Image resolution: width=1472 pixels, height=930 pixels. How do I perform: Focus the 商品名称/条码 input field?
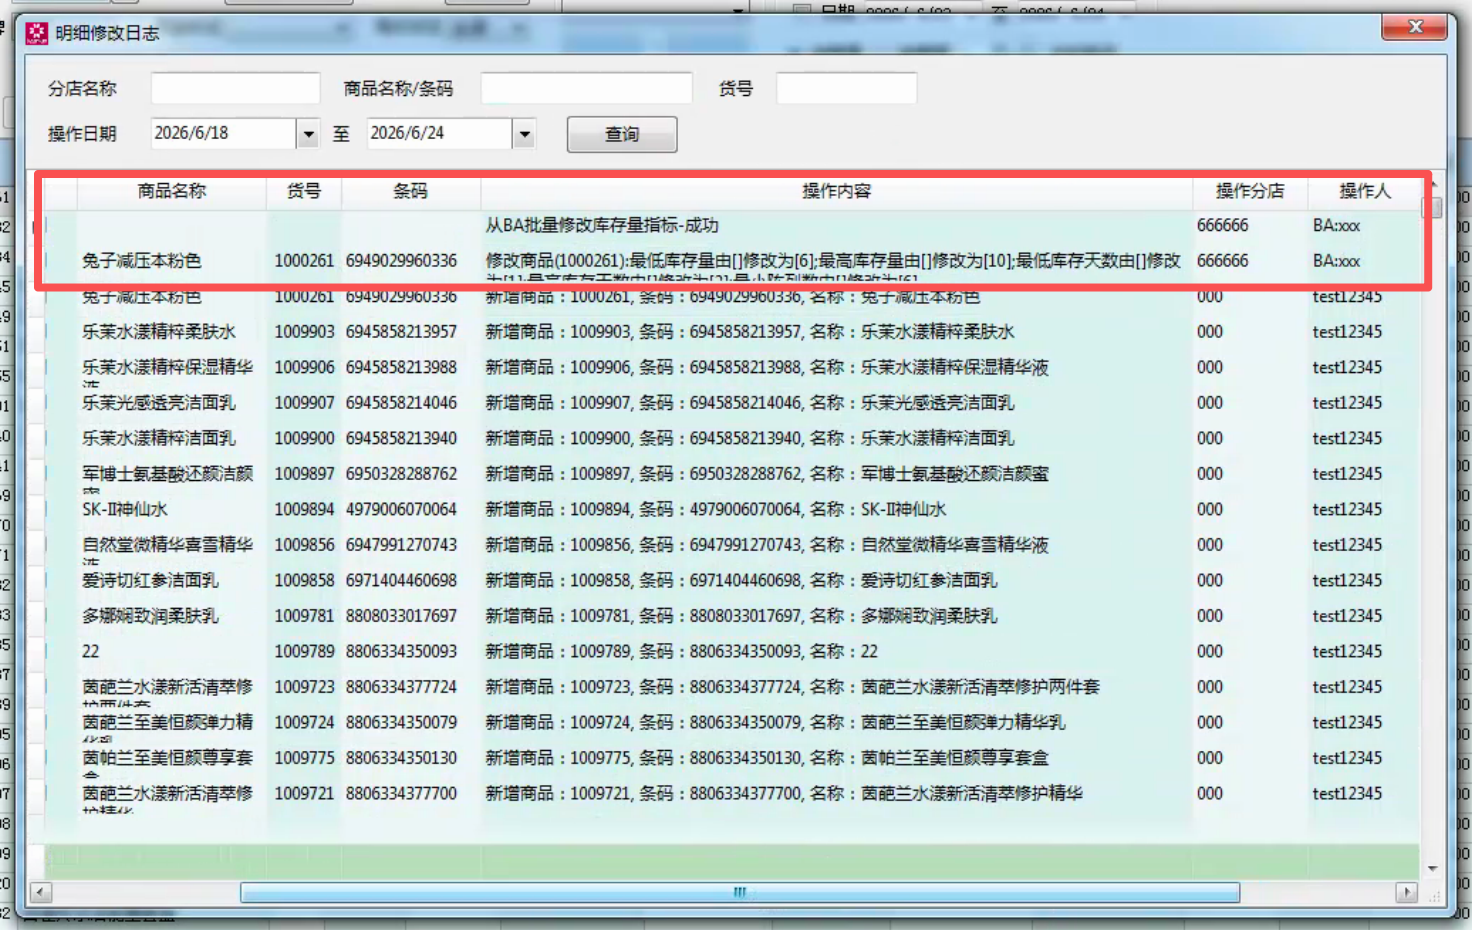coord(586,88)
